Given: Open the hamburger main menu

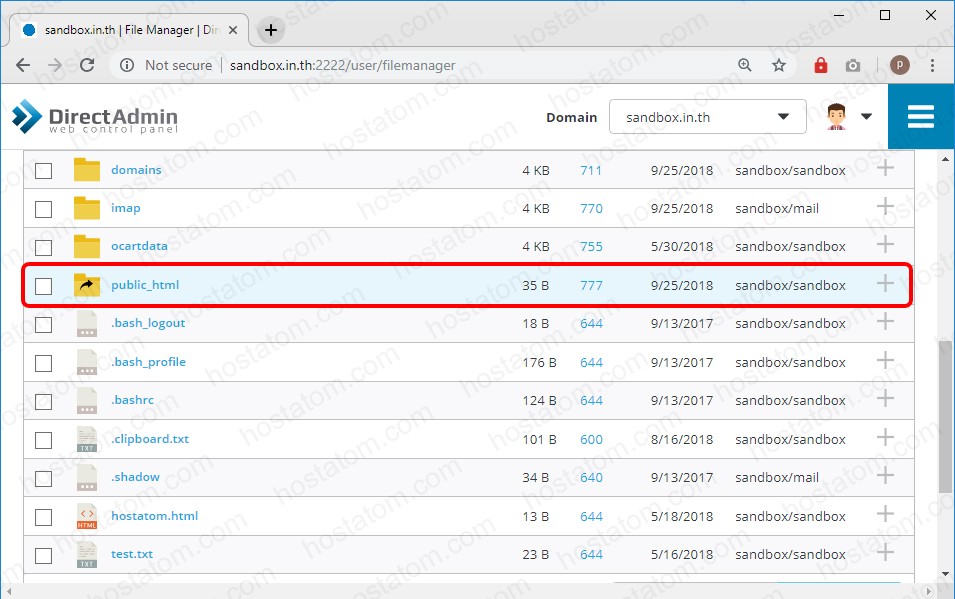Looking at the screenshot, I should click(920, 116).
